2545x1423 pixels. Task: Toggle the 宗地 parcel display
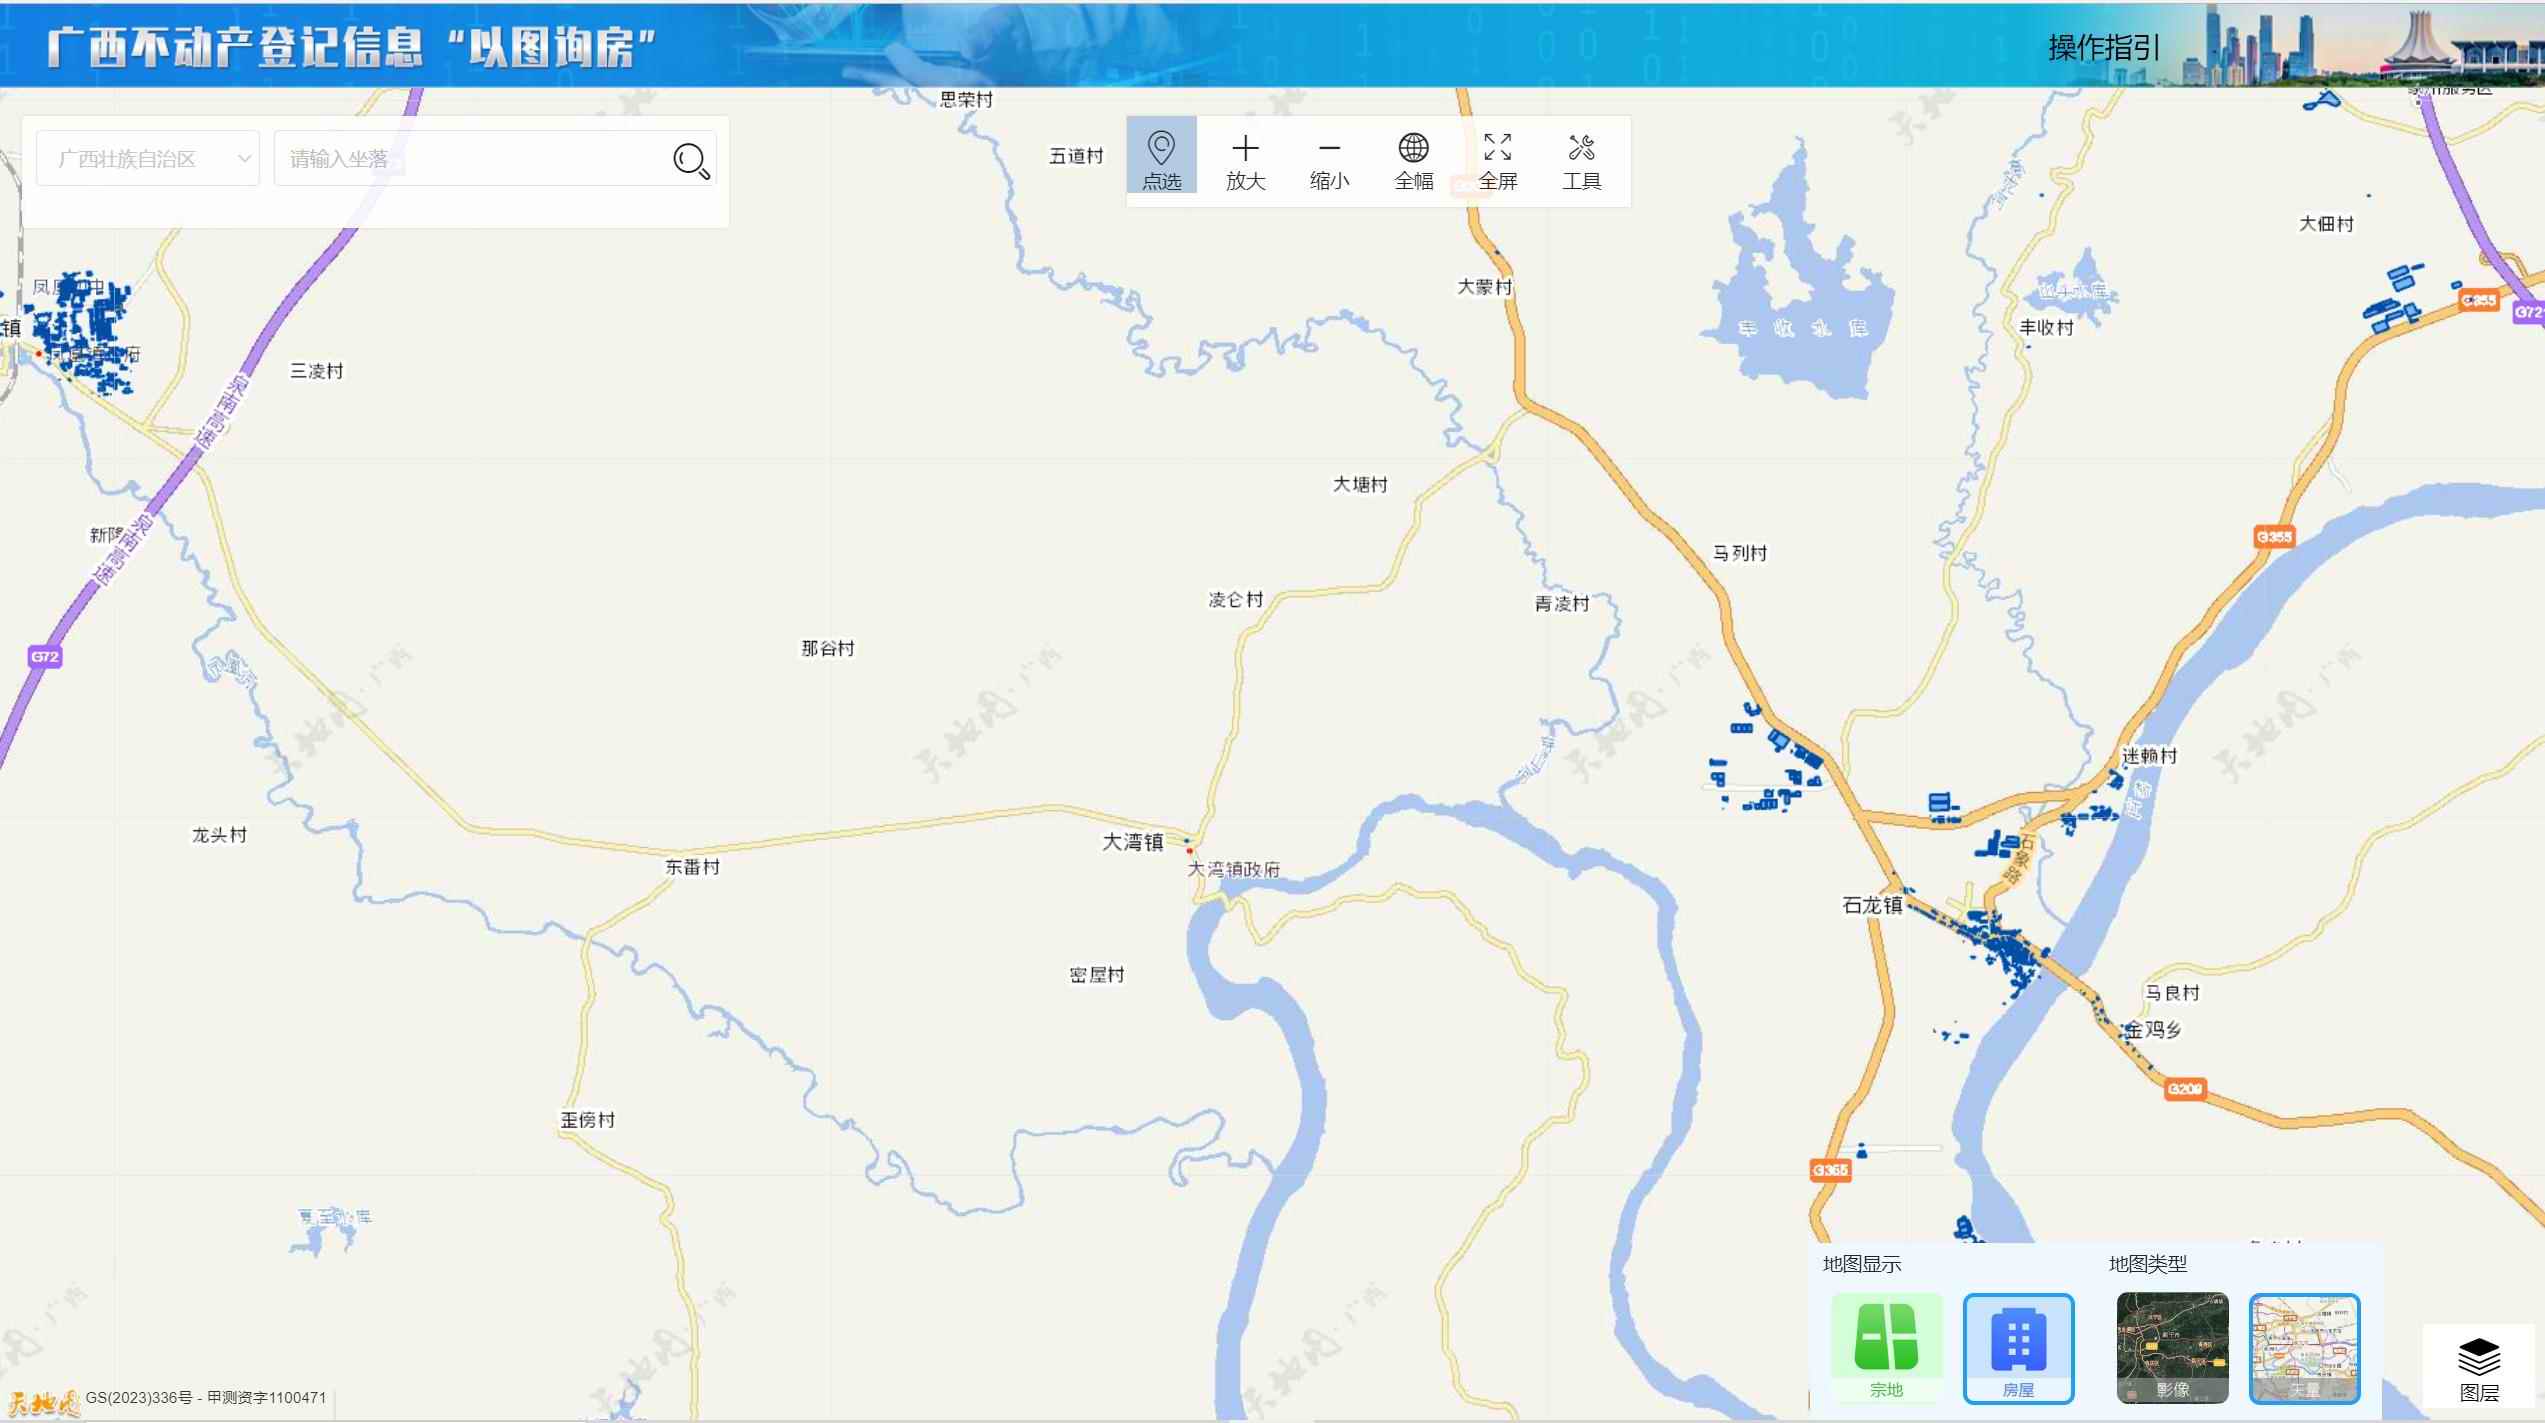click(x=1886, y=1346)
